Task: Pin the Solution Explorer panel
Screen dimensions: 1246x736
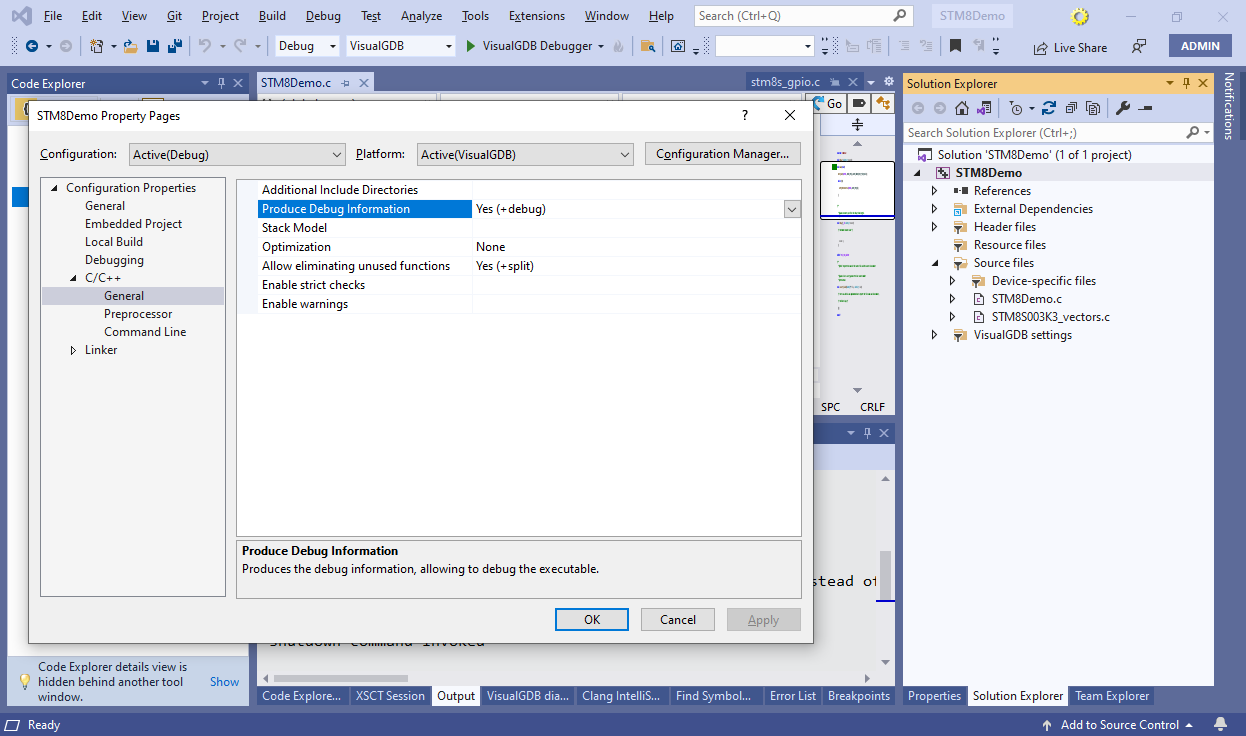Action: pos(1186,83)
